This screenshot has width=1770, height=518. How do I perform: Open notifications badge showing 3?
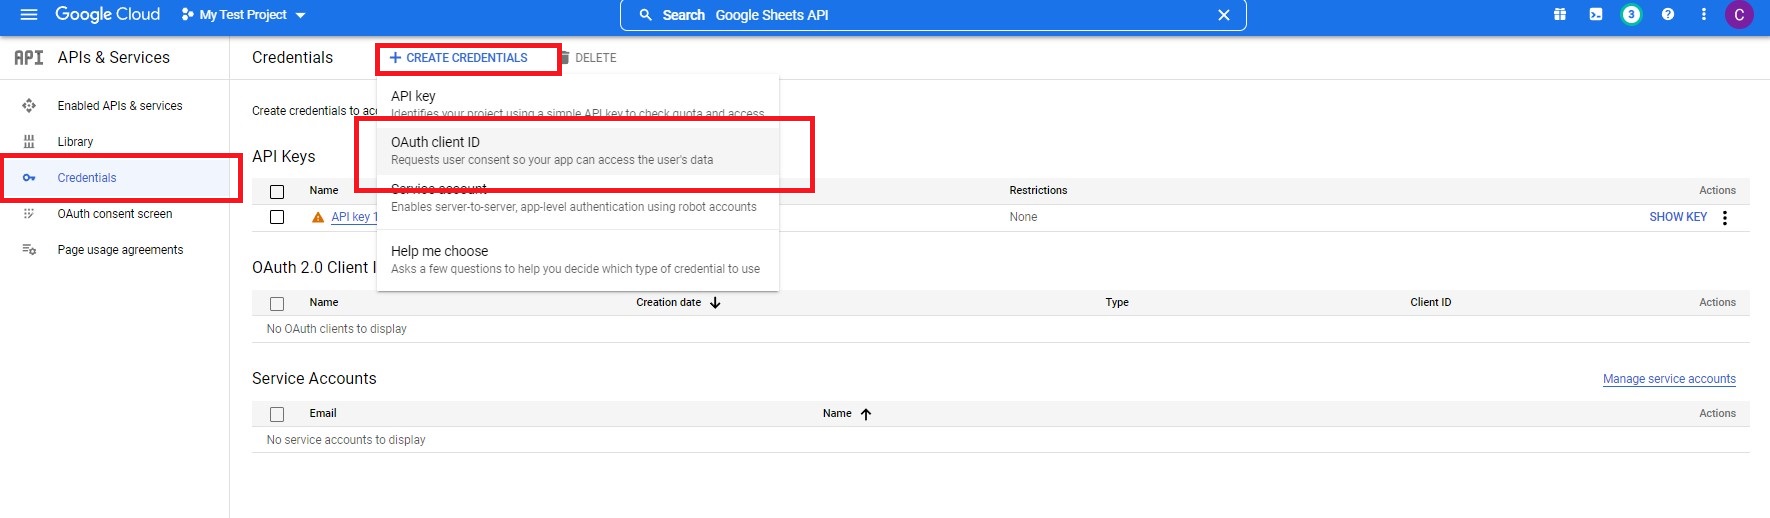coord(1631,14)
